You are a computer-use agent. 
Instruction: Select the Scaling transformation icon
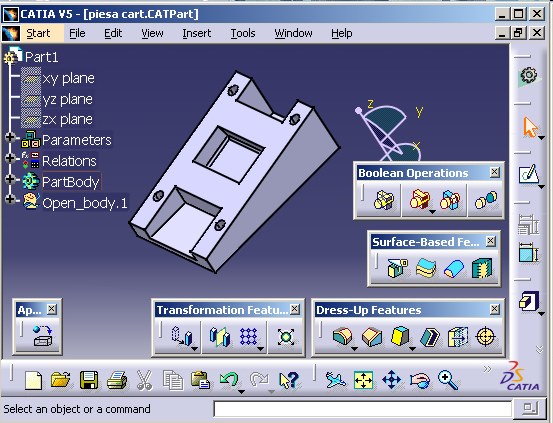(286, 337)
